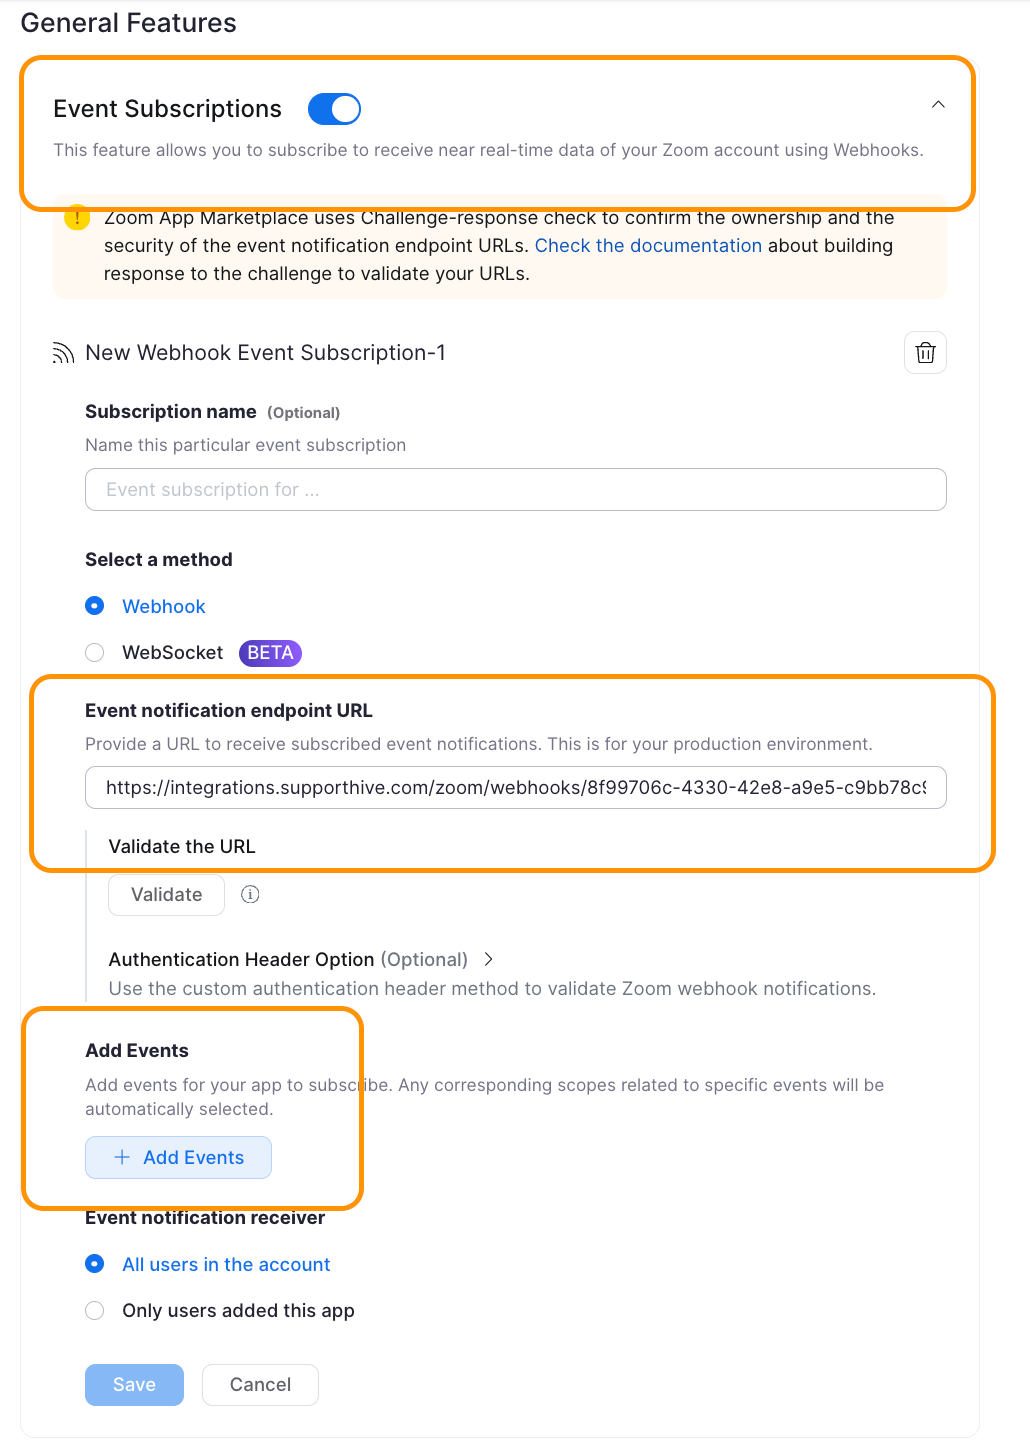Click the plus icon in Add Events
The image size is (1030, 1450).
click(122, 1157)
